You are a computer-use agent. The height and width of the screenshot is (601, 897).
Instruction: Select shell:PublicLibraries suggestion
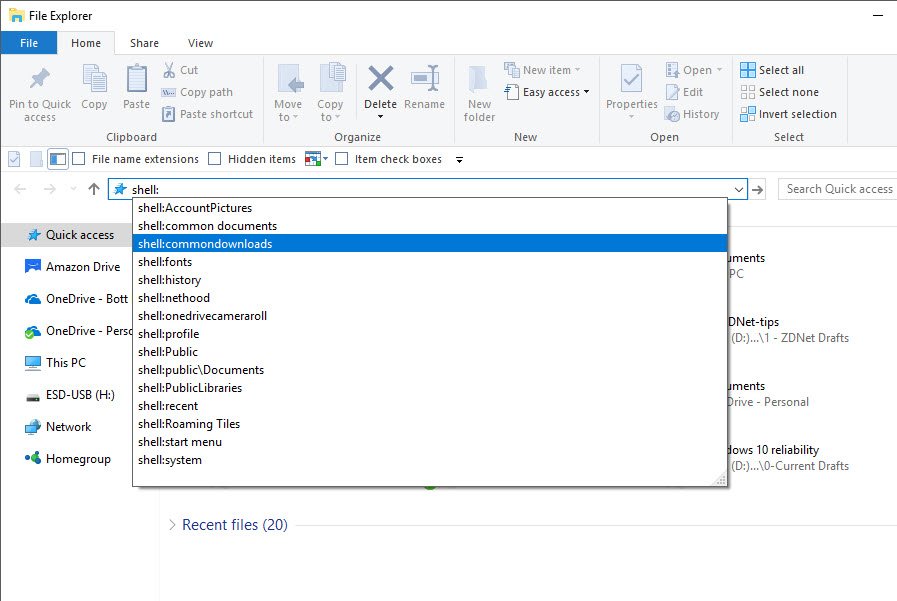pos(430,388)
